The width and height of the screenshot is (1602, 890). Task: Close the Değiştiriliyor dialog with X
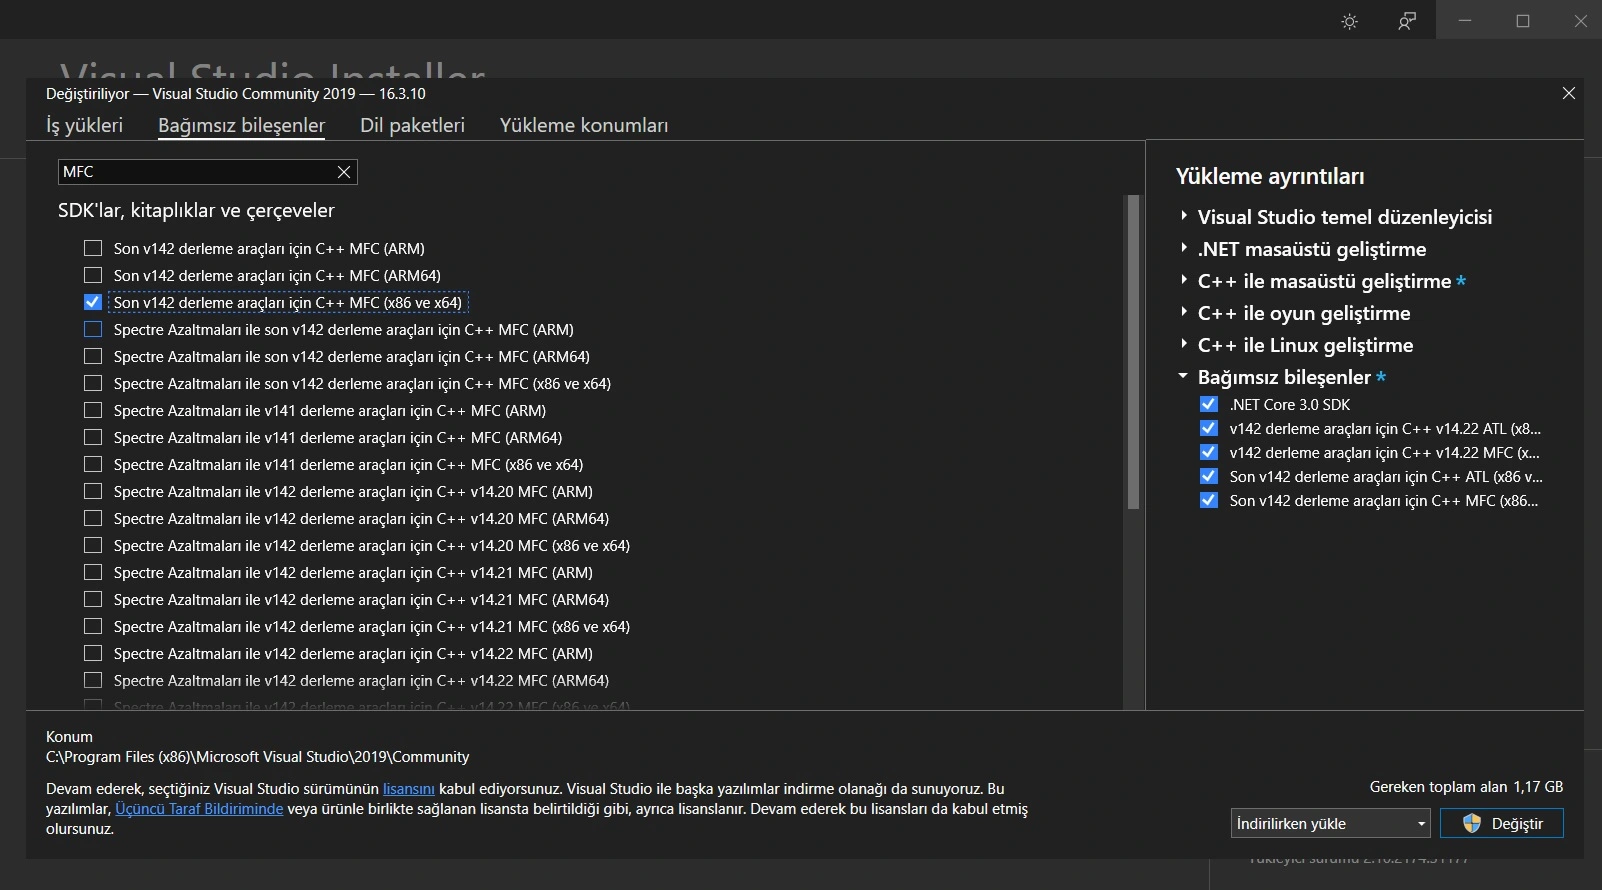tap(1569, 93)
